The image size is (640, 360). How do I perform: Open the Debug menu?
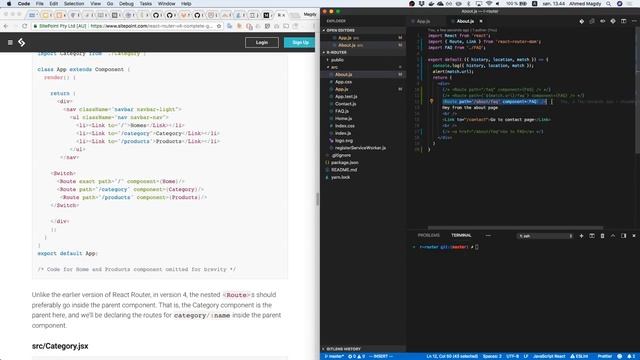tap(126, 4)
